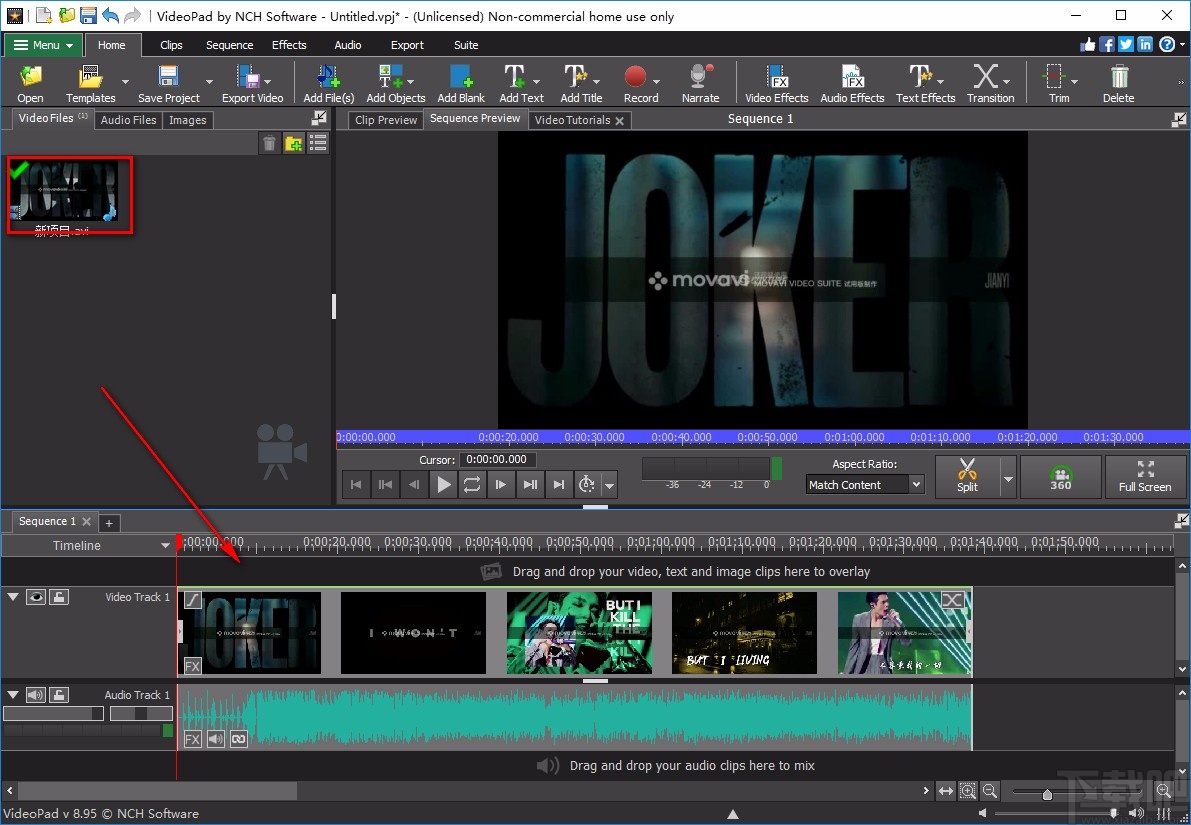The image size is (1191, 825).
Task: Open the Trim tool
Action: click(1052, 82)
